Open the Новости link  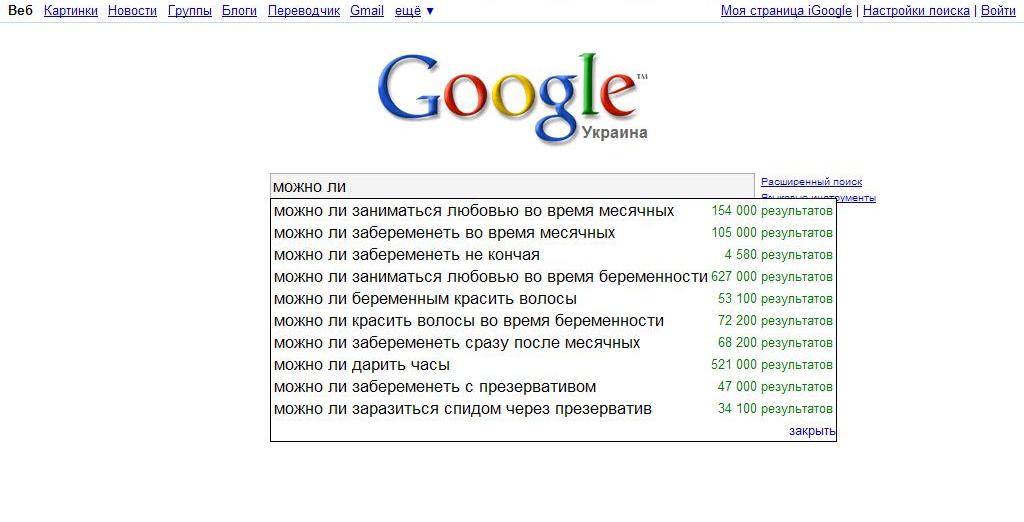pos(132,11)
